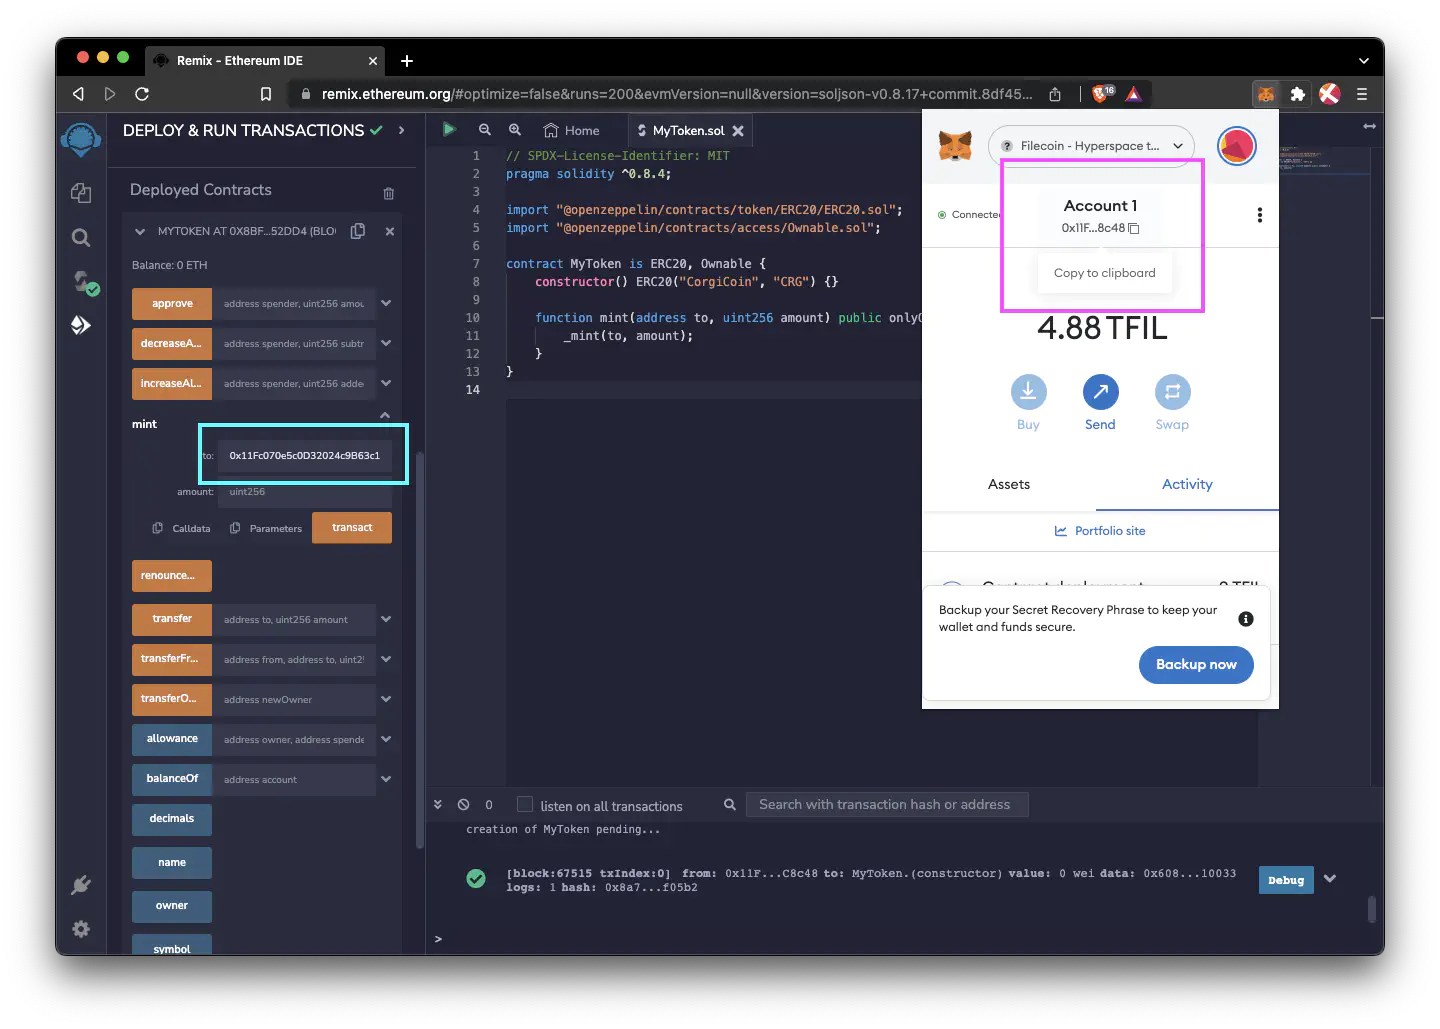Copy MYTOKEN contract address icon
1440x1029 pixels.
357,231
